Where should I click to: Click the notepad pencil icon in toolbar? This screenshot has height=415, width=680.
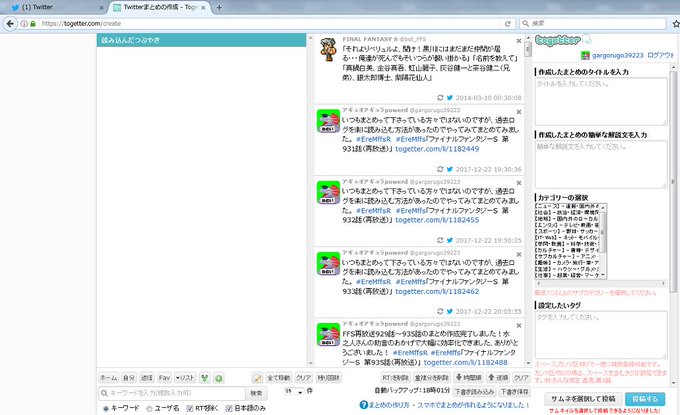click(x=257, y=378)
